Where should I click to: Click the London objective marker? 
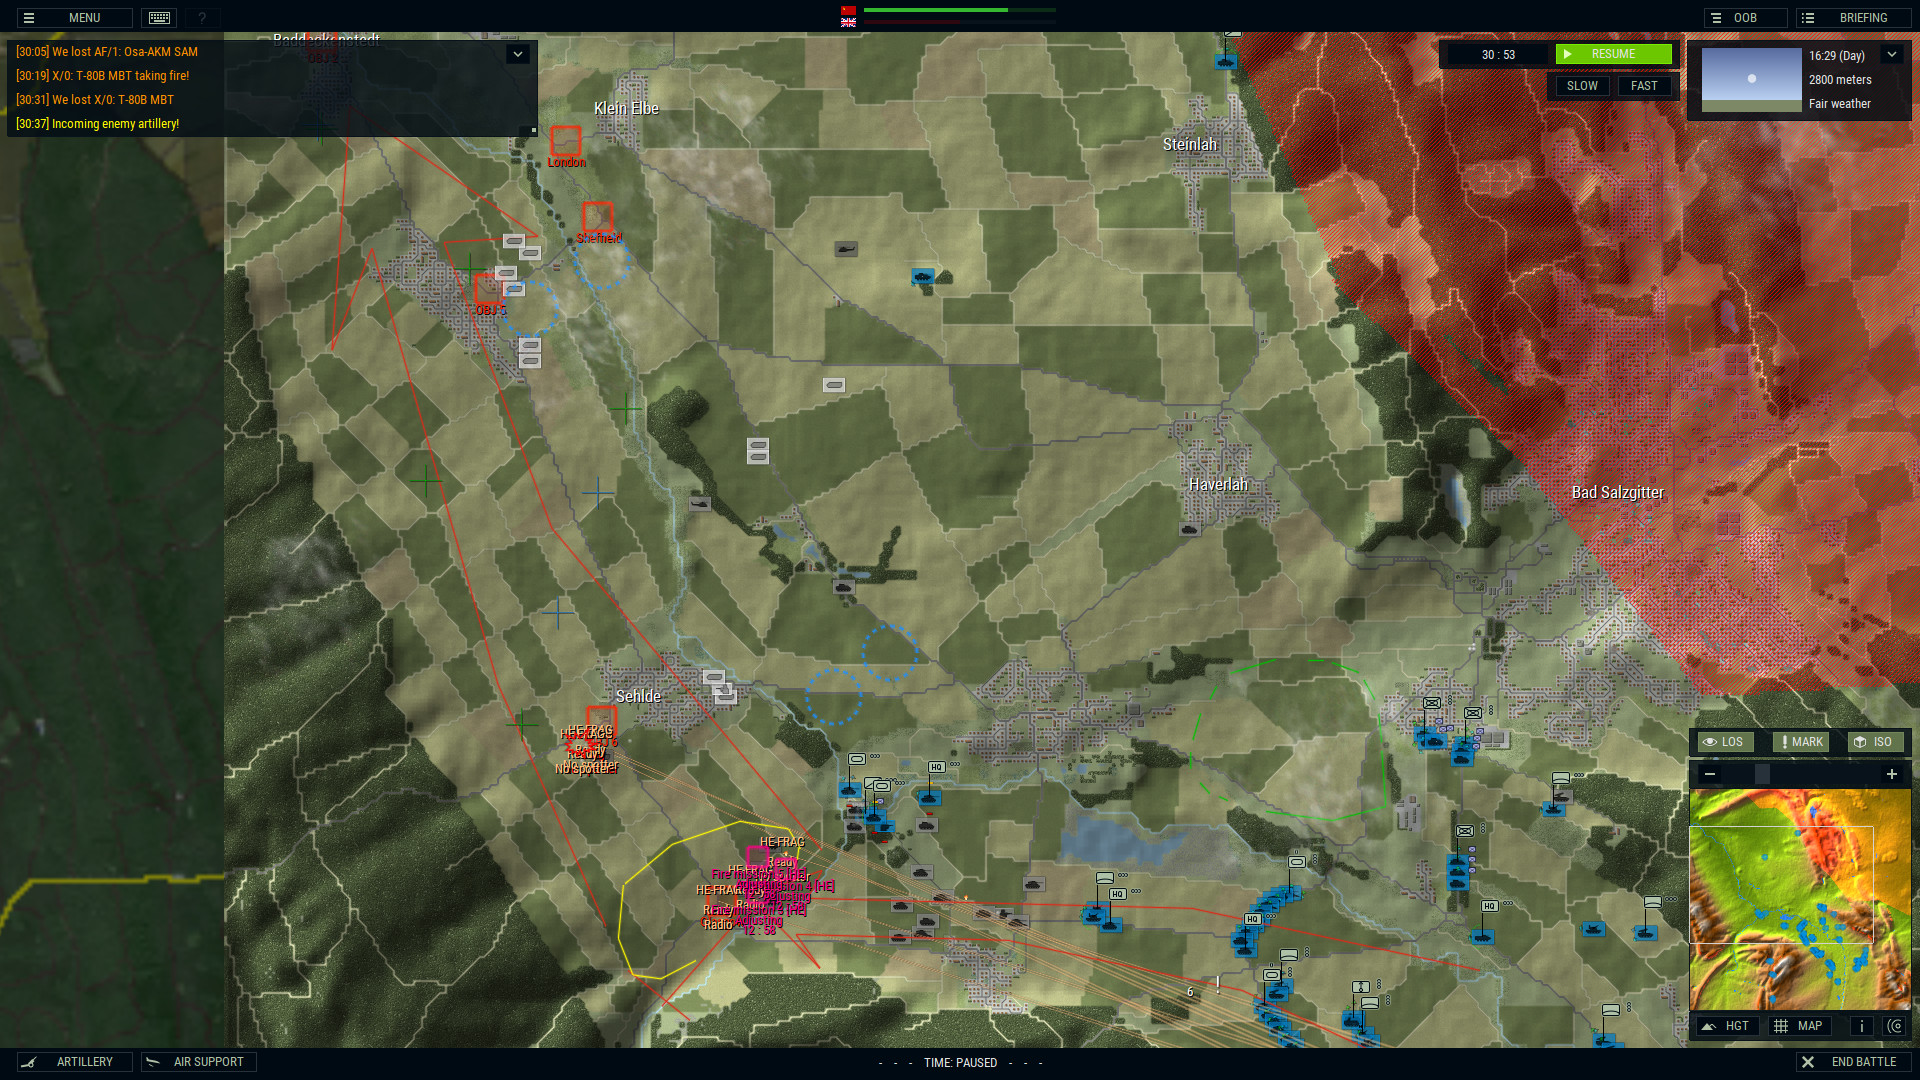(x=565, y=141)
